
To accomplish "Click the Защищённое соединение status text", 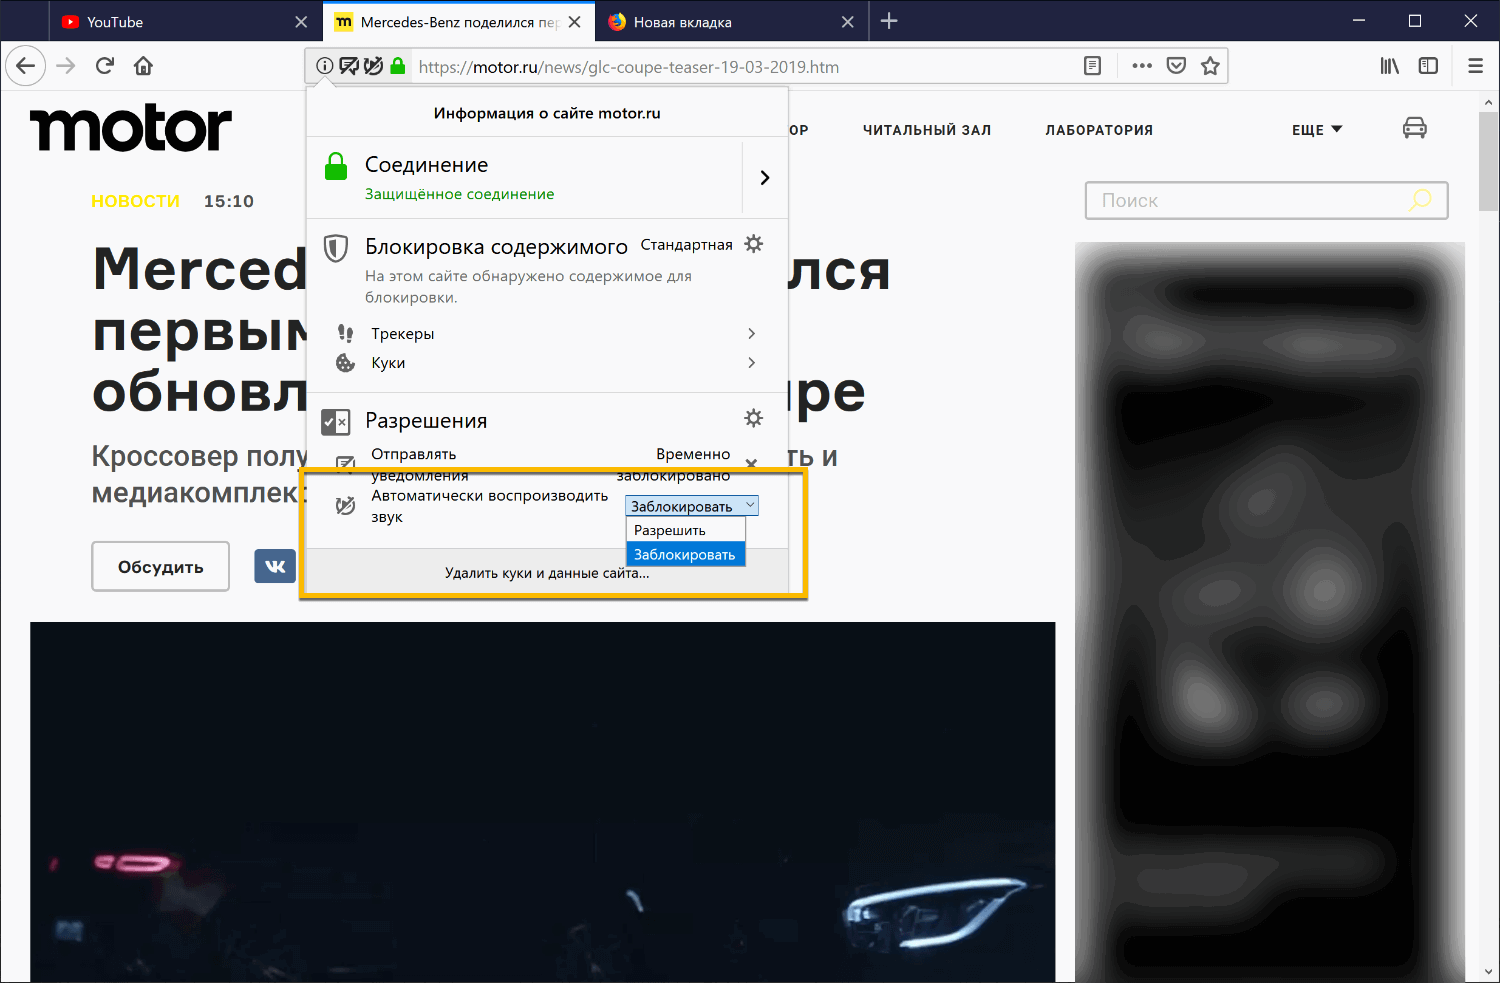I will [x=459, y=194].
